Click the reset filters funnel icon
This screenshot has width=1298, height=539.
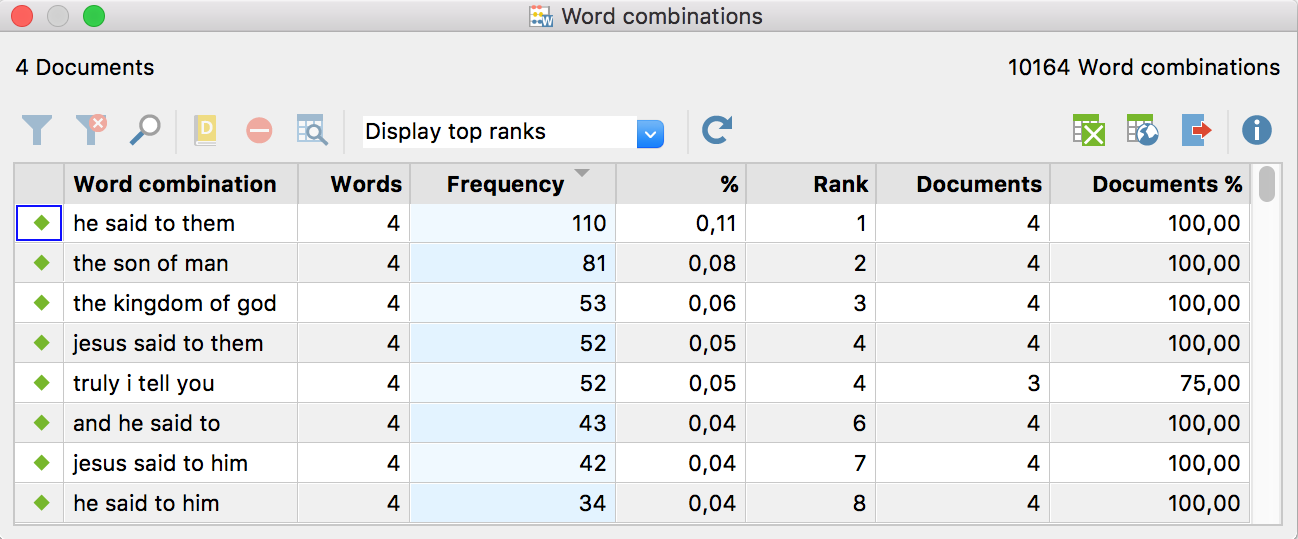91,130
